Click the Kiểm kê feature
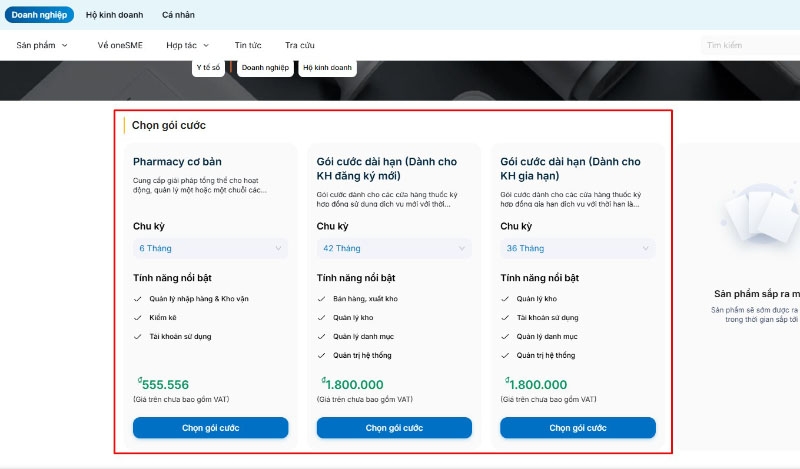The width and height of the screenshot is (800, 469). click(x=163, y=317)
